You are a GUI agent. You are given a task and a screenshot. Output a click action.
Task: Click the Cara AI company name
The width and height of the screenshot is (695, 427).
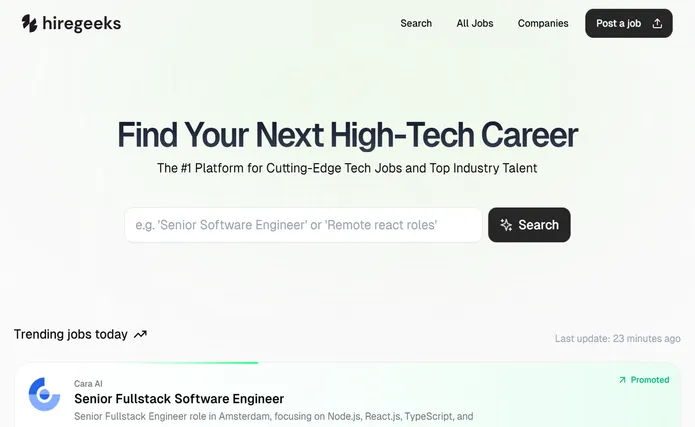[x=88, y=384]
